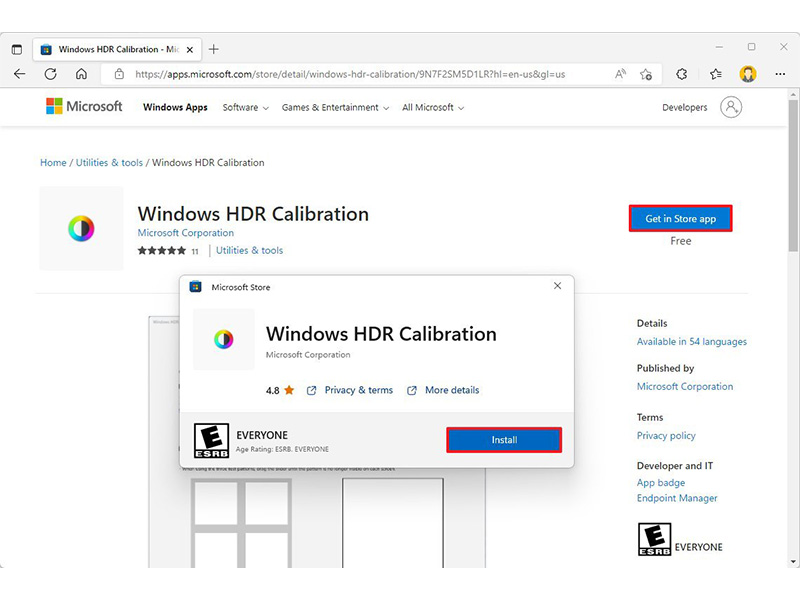Expand the All Microsoft dropdown

[433, 108]
